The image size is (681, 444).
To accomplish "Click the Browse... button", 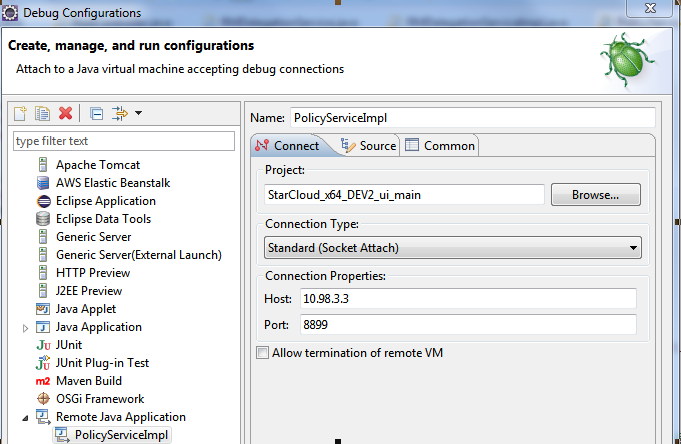I will [x=595, y=195].
